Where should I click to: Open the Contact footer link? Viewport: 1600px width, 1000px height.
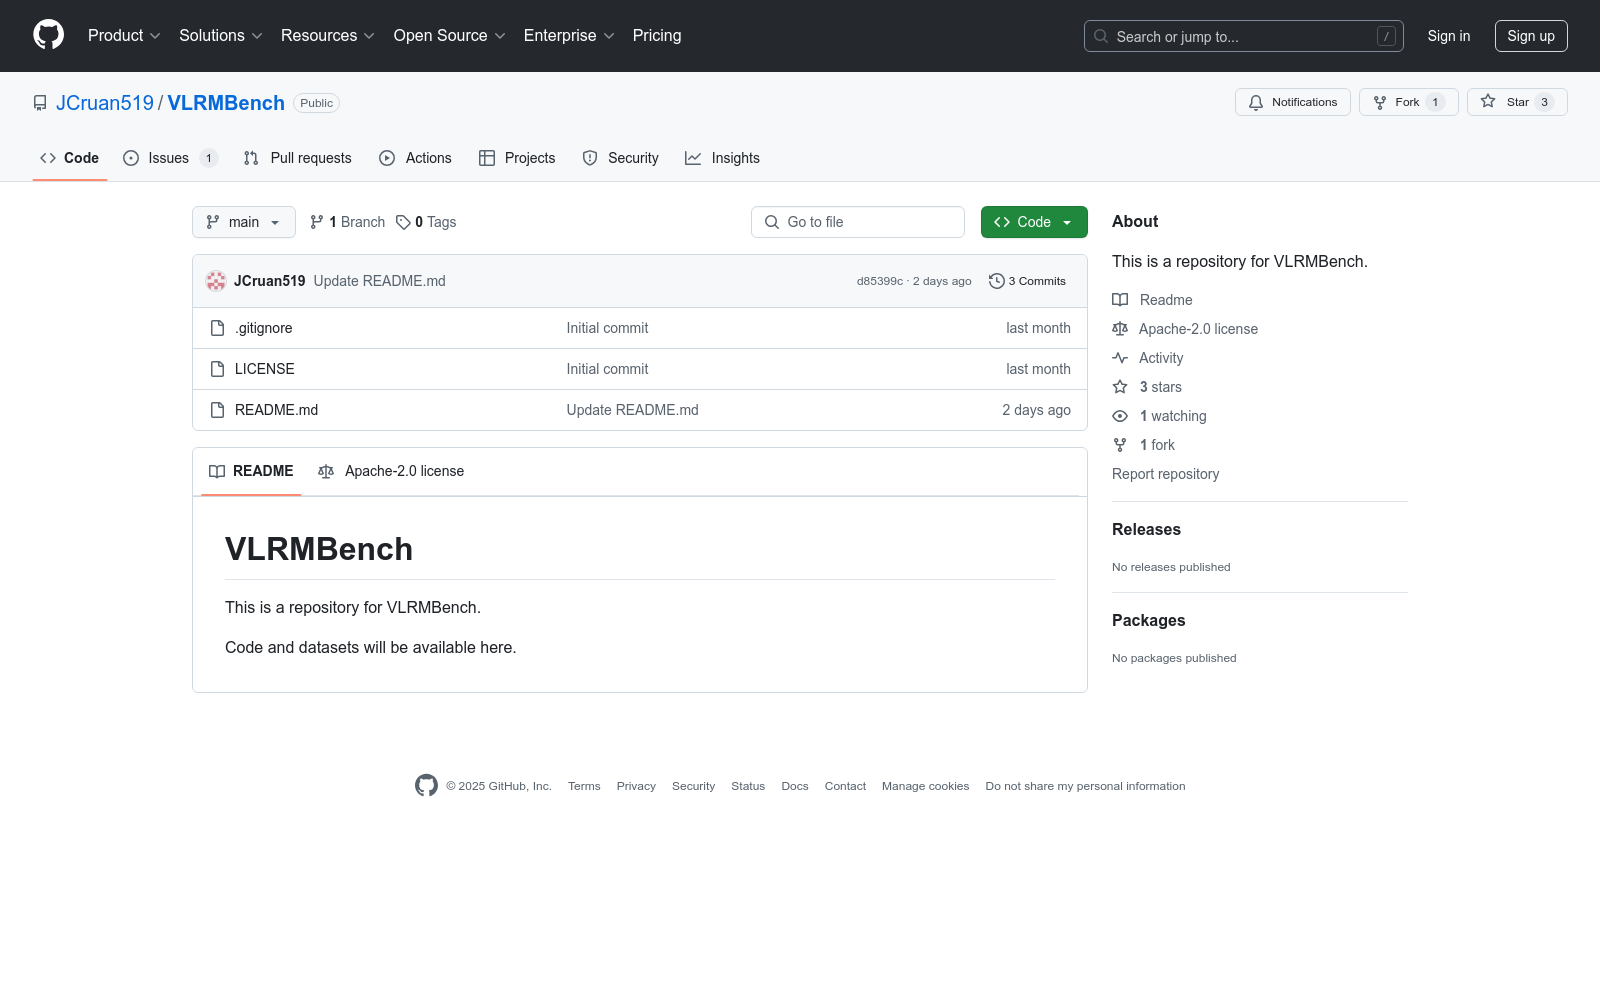(x=845, y=786)
